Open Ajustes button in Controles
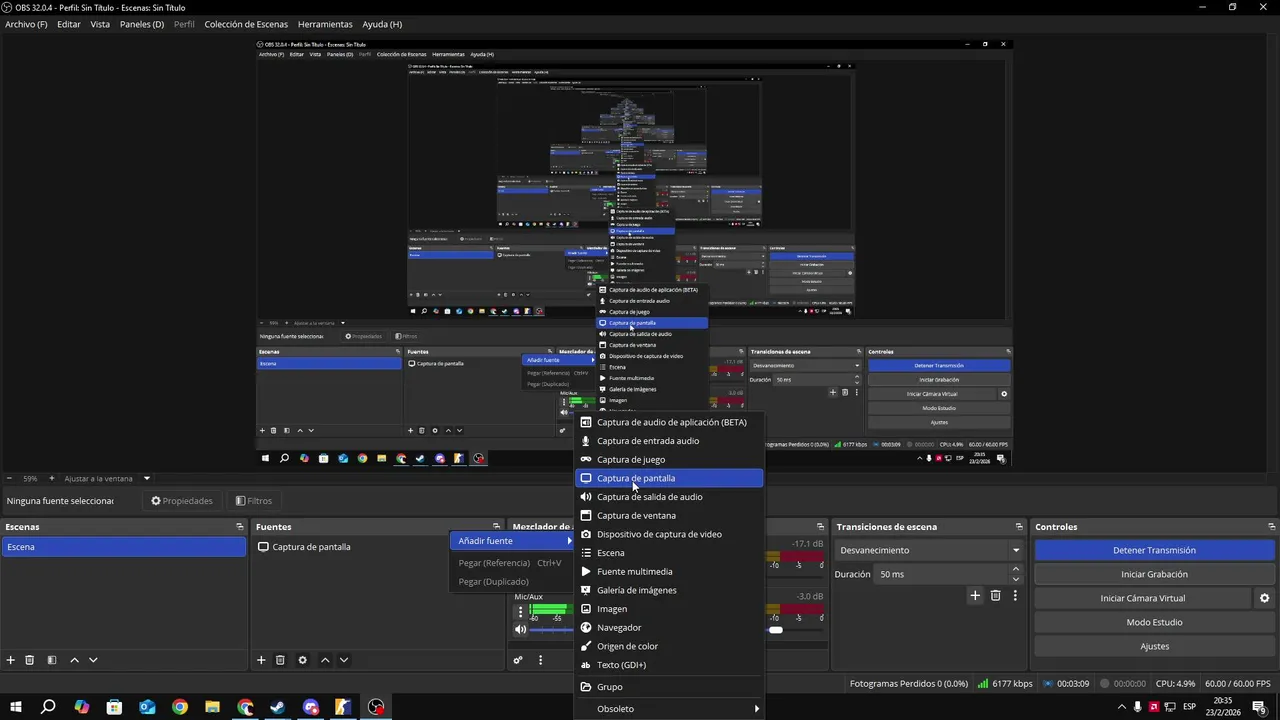 tap(1154, 646)
